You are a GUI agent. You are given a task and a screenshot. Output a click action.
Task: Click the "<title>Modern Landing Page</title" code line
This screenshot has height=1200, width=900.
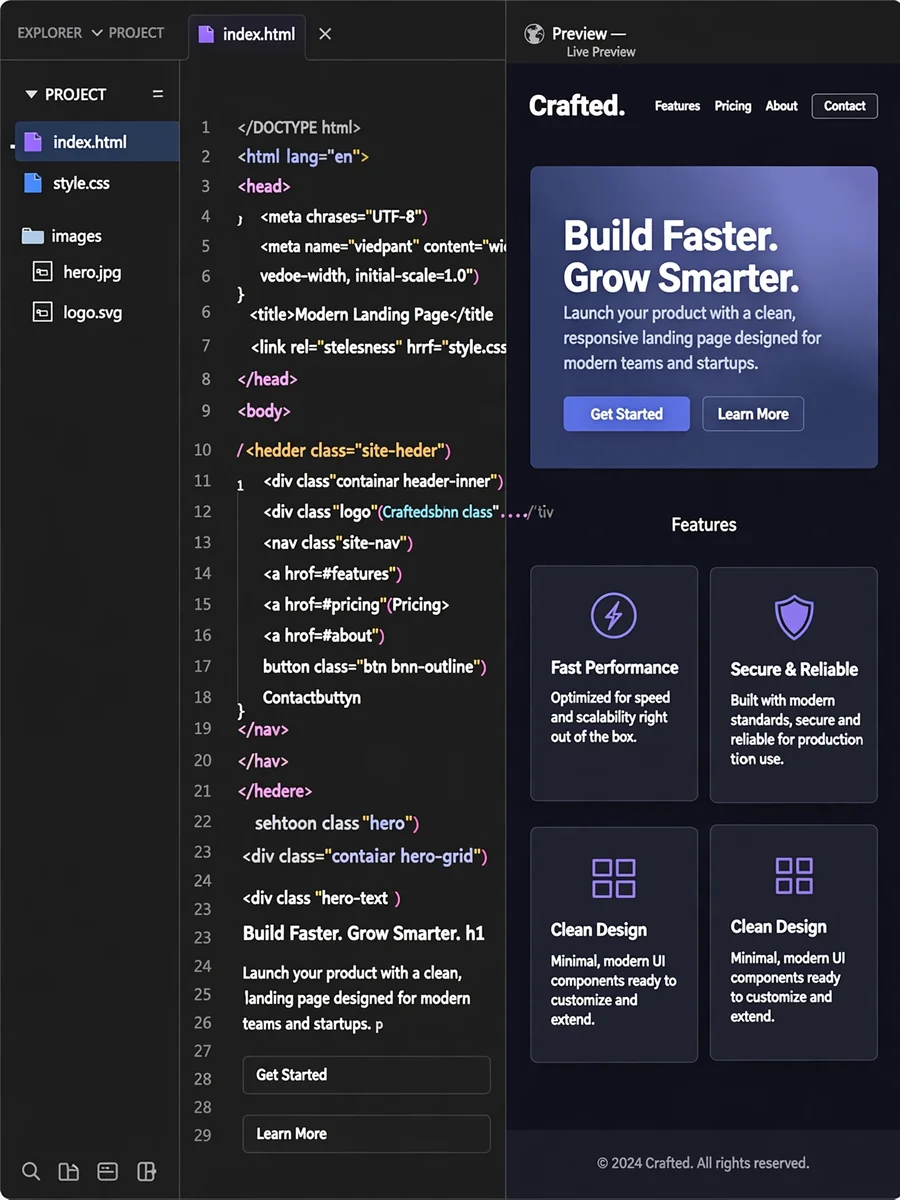[372, 314]
